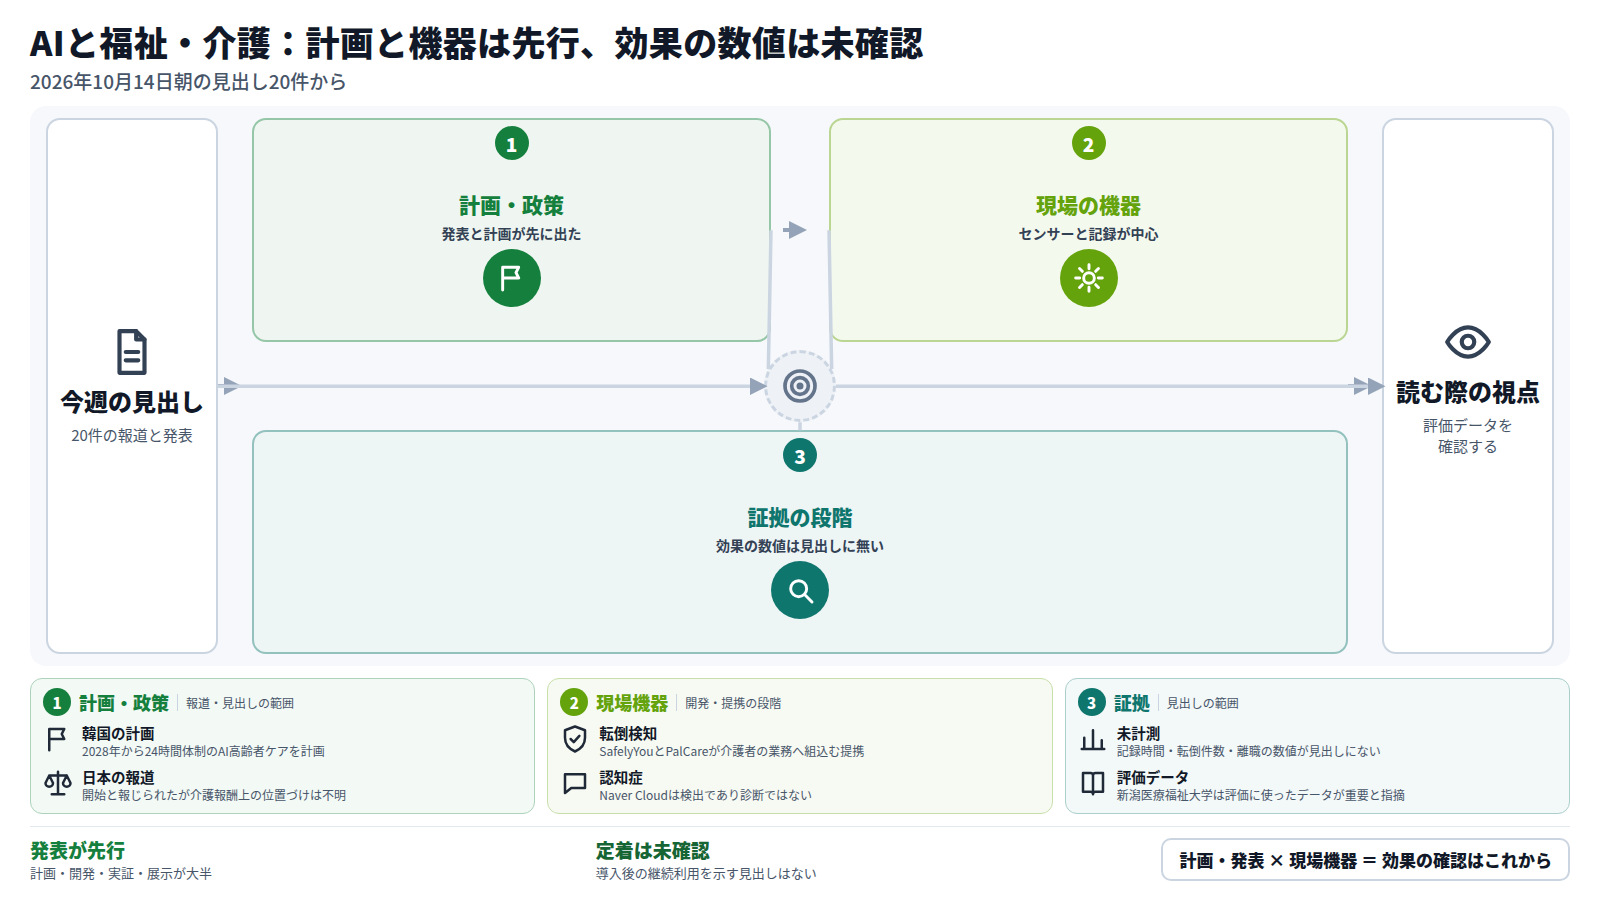
Task: Click the 記録時間・転倒件数・離職 description line
Action: 1248,751
